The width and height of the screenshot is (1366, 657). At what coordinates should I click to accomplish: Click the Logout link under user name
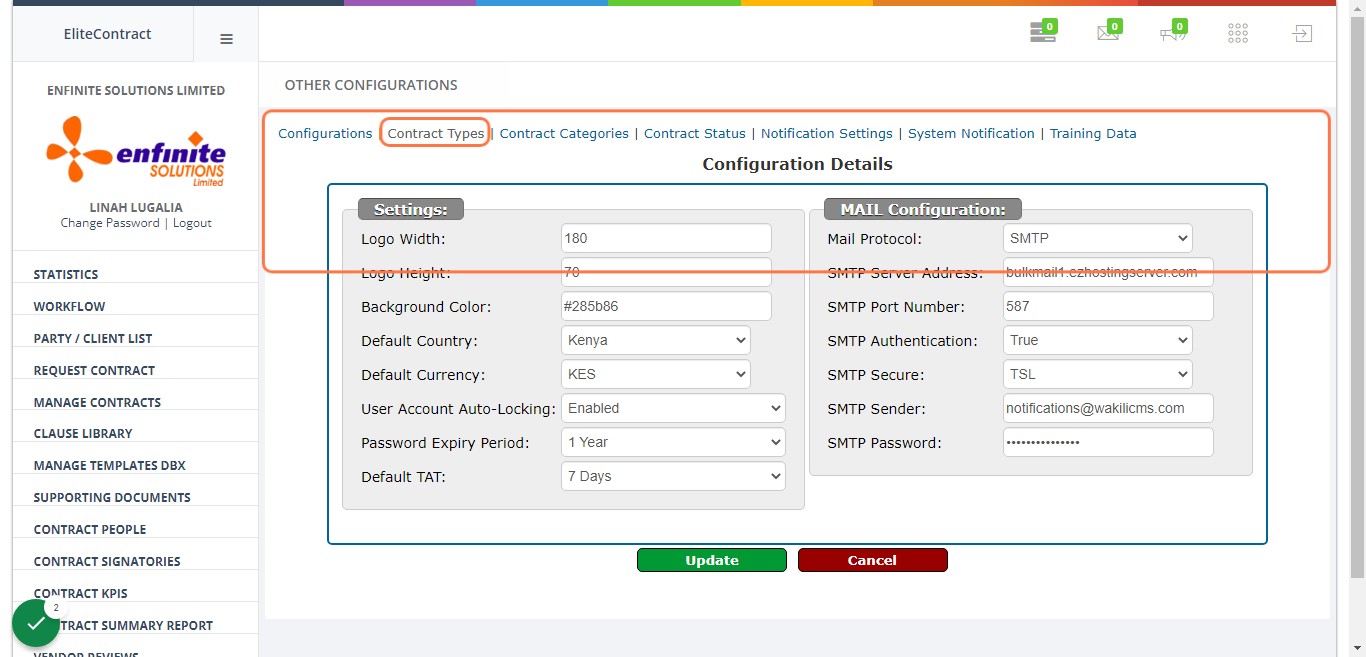tap(192, 223)
